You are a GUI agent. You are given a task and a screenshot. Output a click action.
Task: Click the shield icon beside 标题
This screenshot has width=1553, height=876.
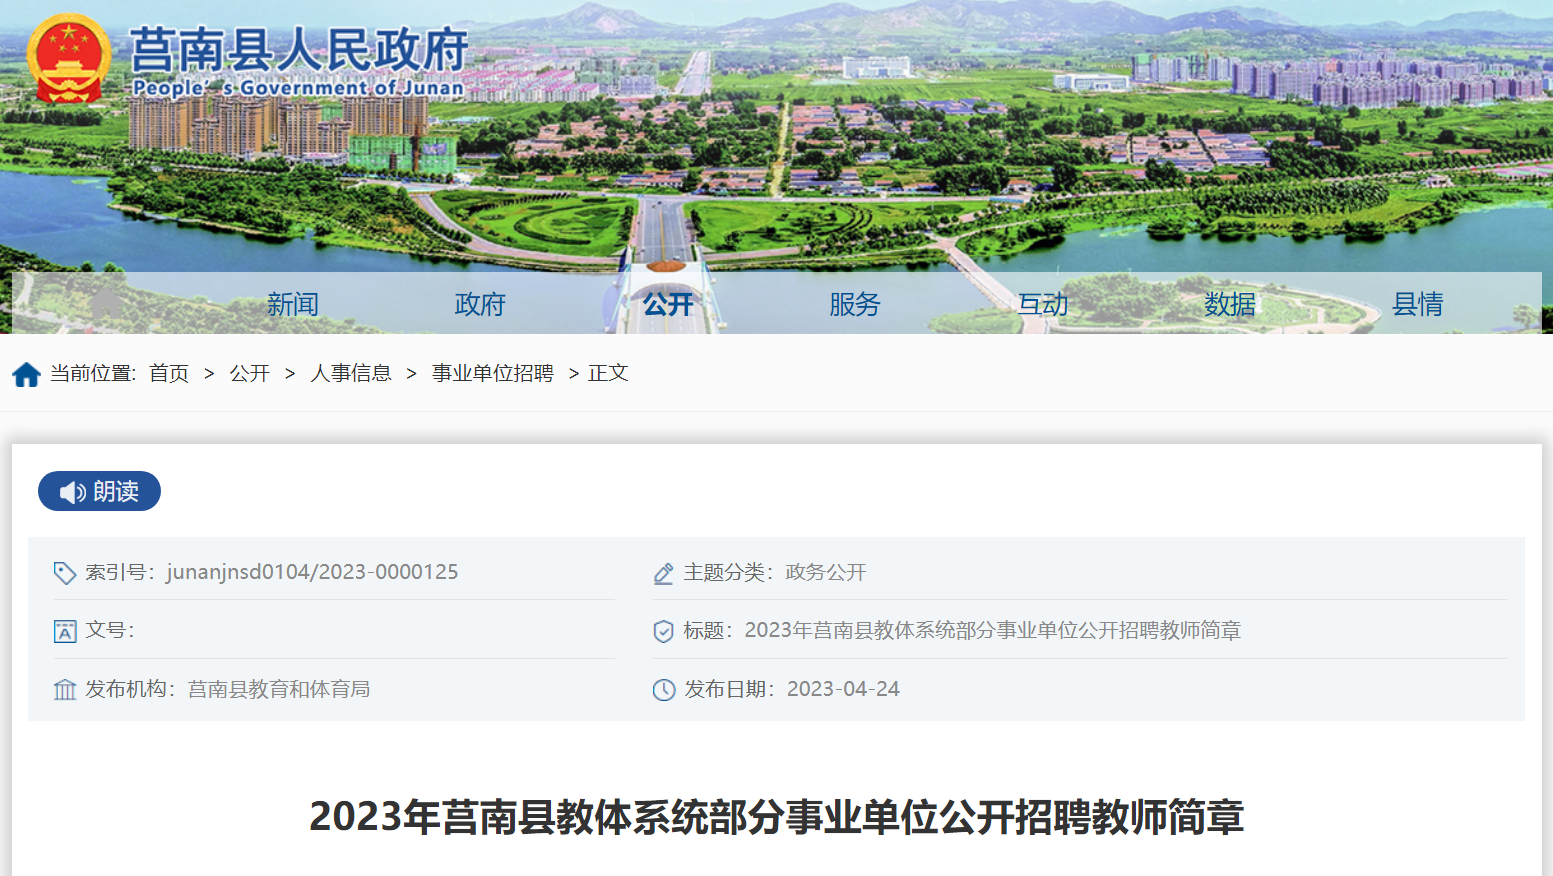click(664, 631)
